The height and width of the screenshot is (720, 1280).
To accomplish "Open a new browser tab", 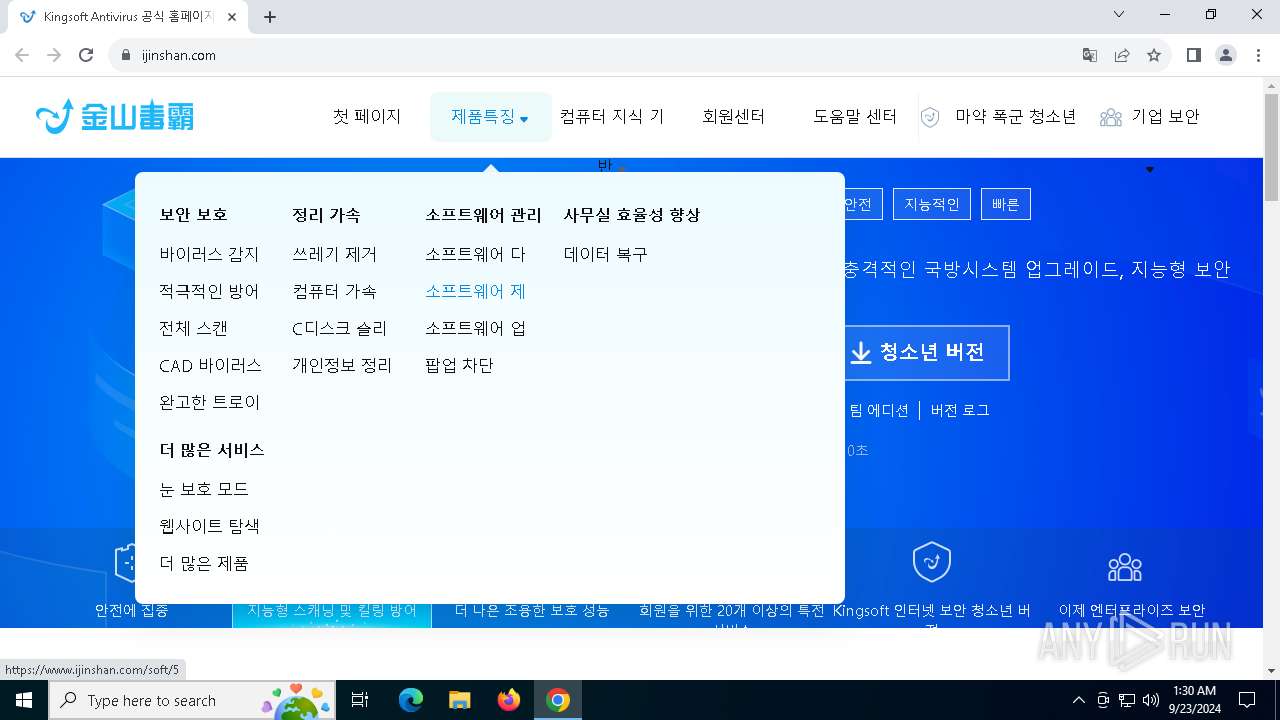I will [x=270, y=17].
